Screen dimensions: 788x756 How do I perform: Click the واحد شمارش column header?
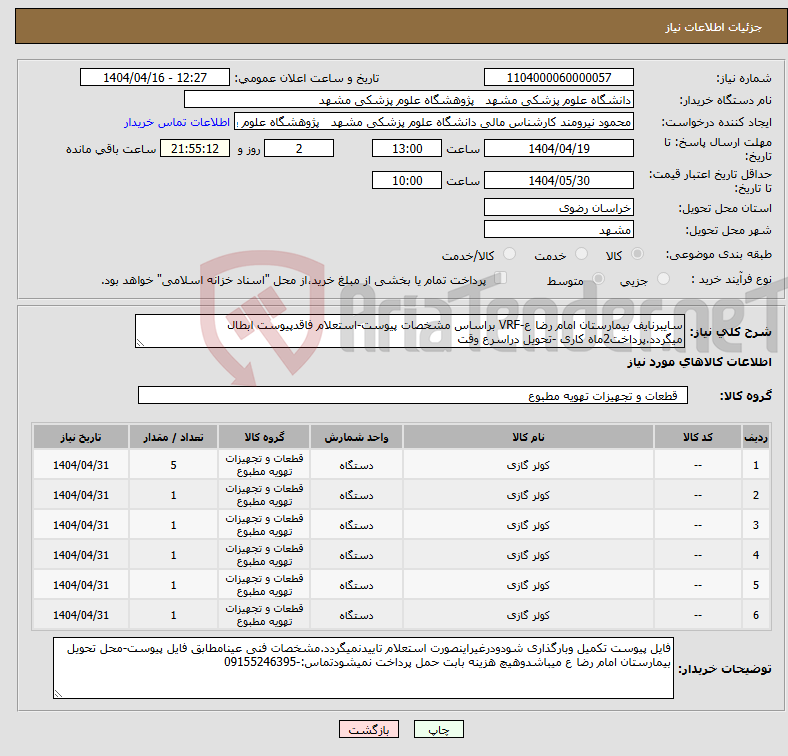(356, 437)
